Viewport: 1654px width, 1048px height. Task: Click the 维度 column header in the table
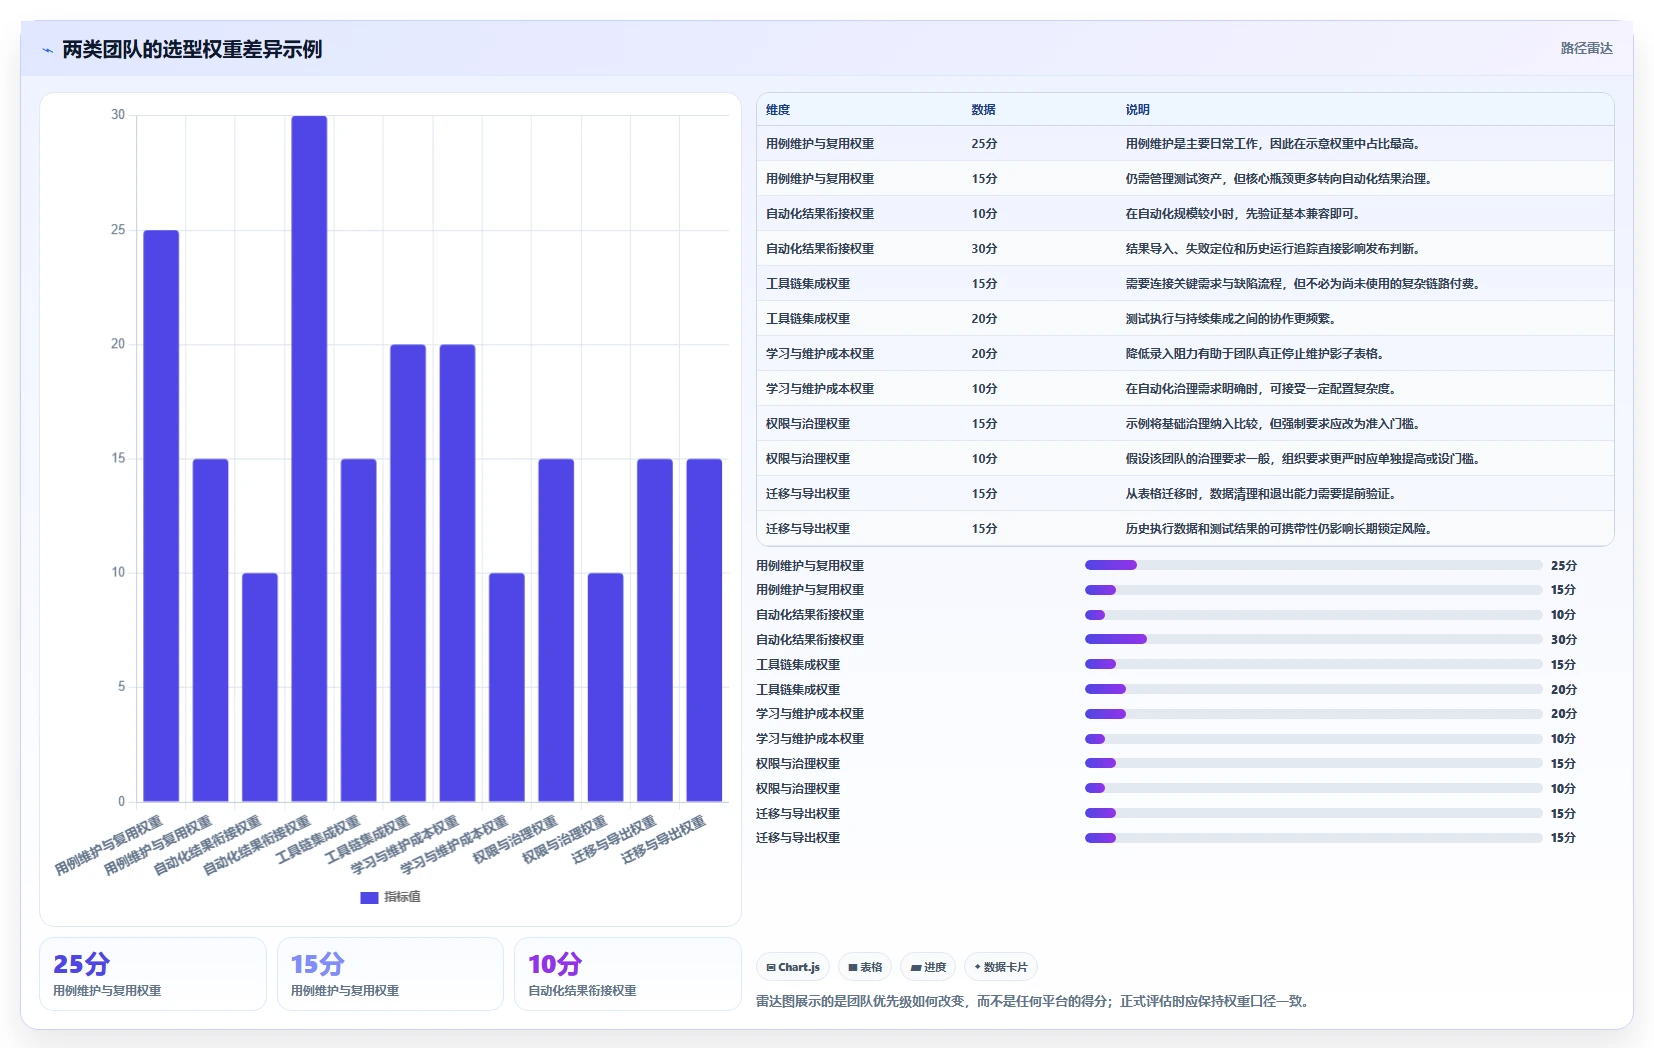point(778,110)
